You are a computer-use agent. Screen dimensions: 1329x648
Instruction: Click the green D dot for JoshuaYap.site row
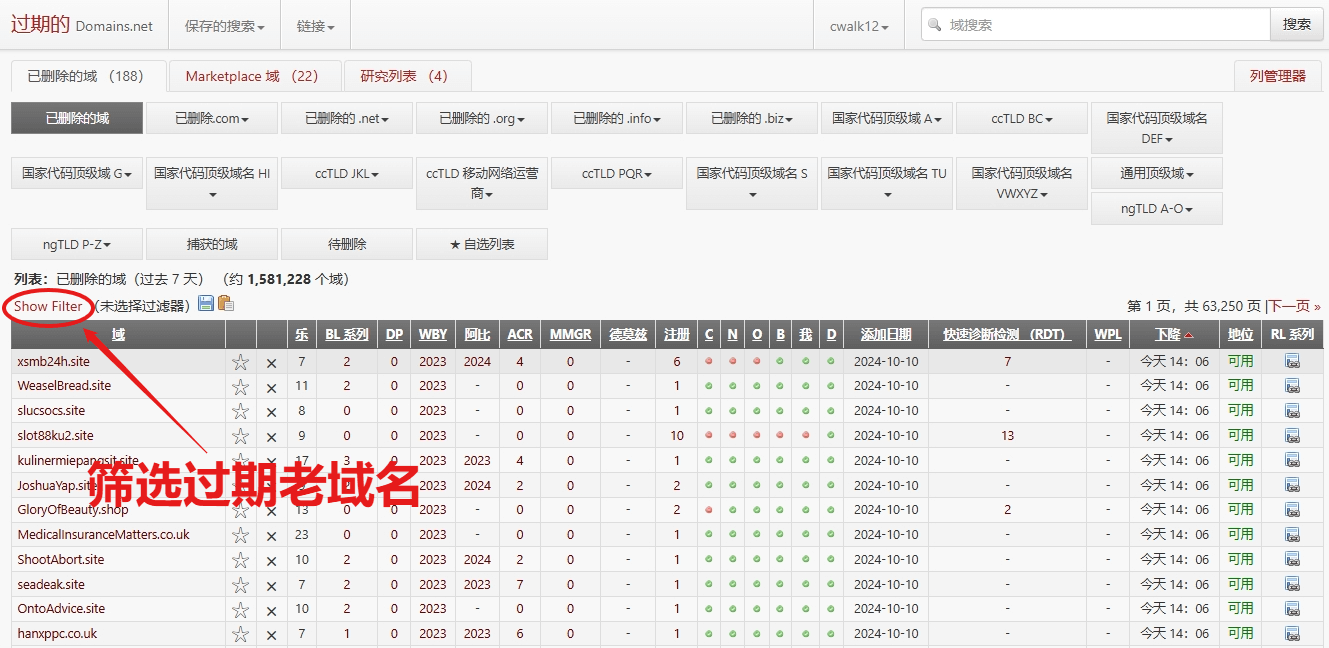tap(831, 485)
